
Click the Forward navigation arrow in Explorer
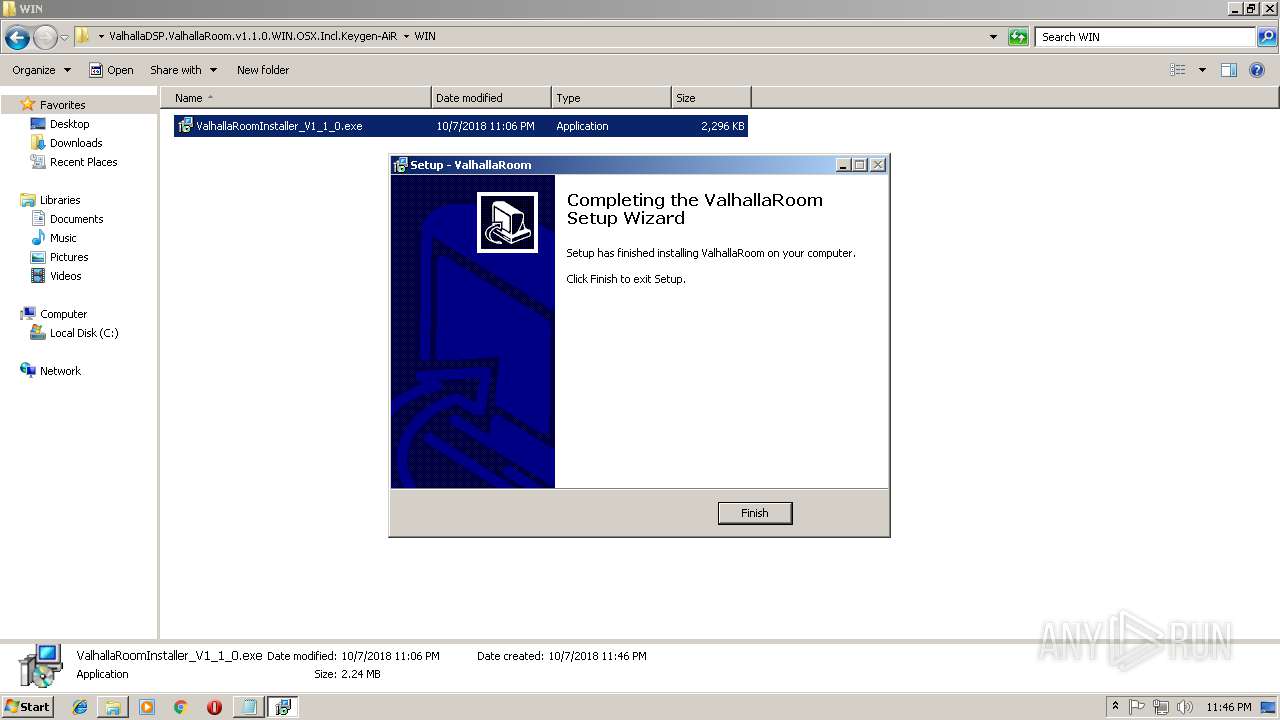click(45, 38)
